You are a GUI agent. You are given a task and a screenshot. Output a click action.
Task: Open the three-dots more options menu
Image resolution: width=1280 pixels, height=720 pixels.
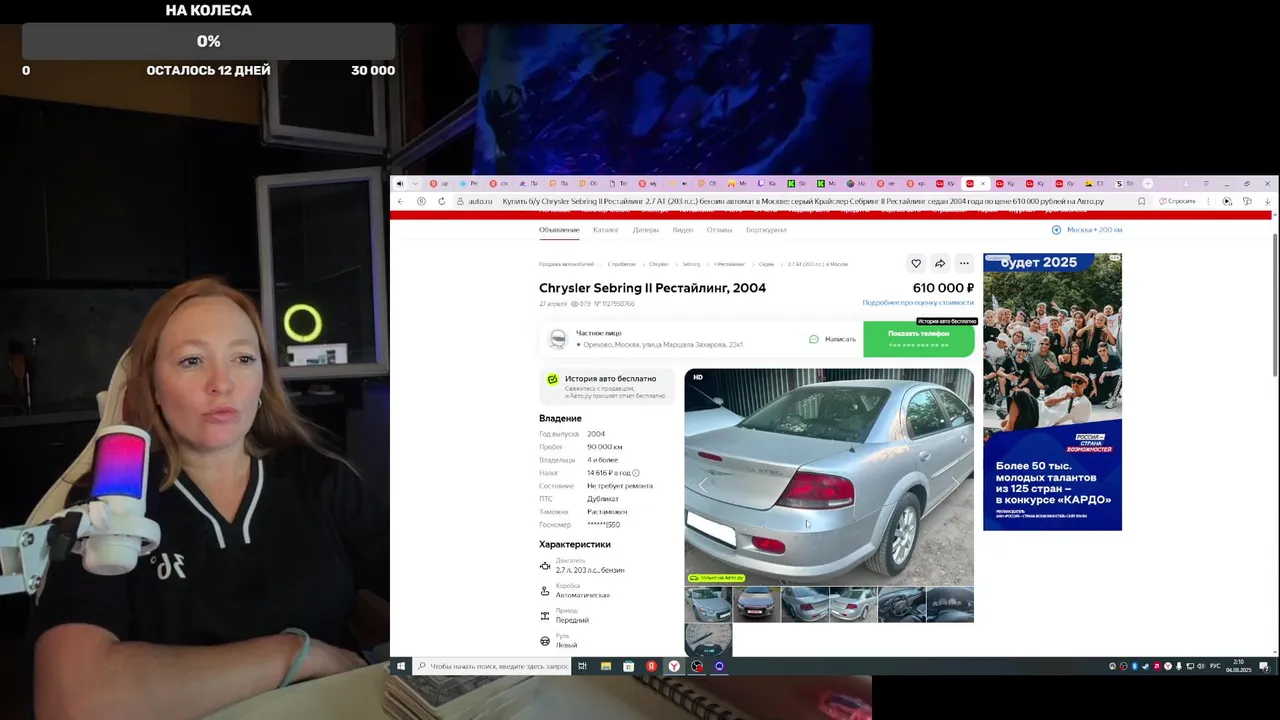point(964,263)
